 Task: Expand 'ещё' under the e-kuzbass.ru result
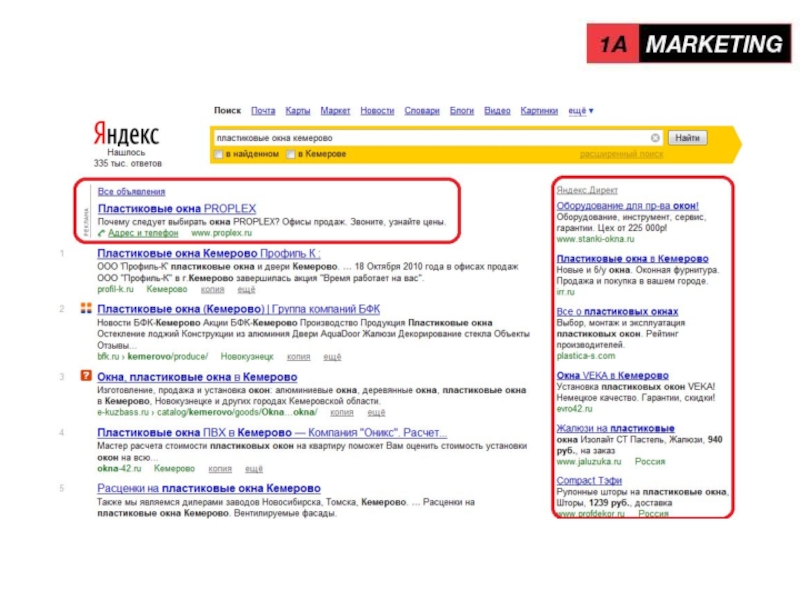click(376, 412)
